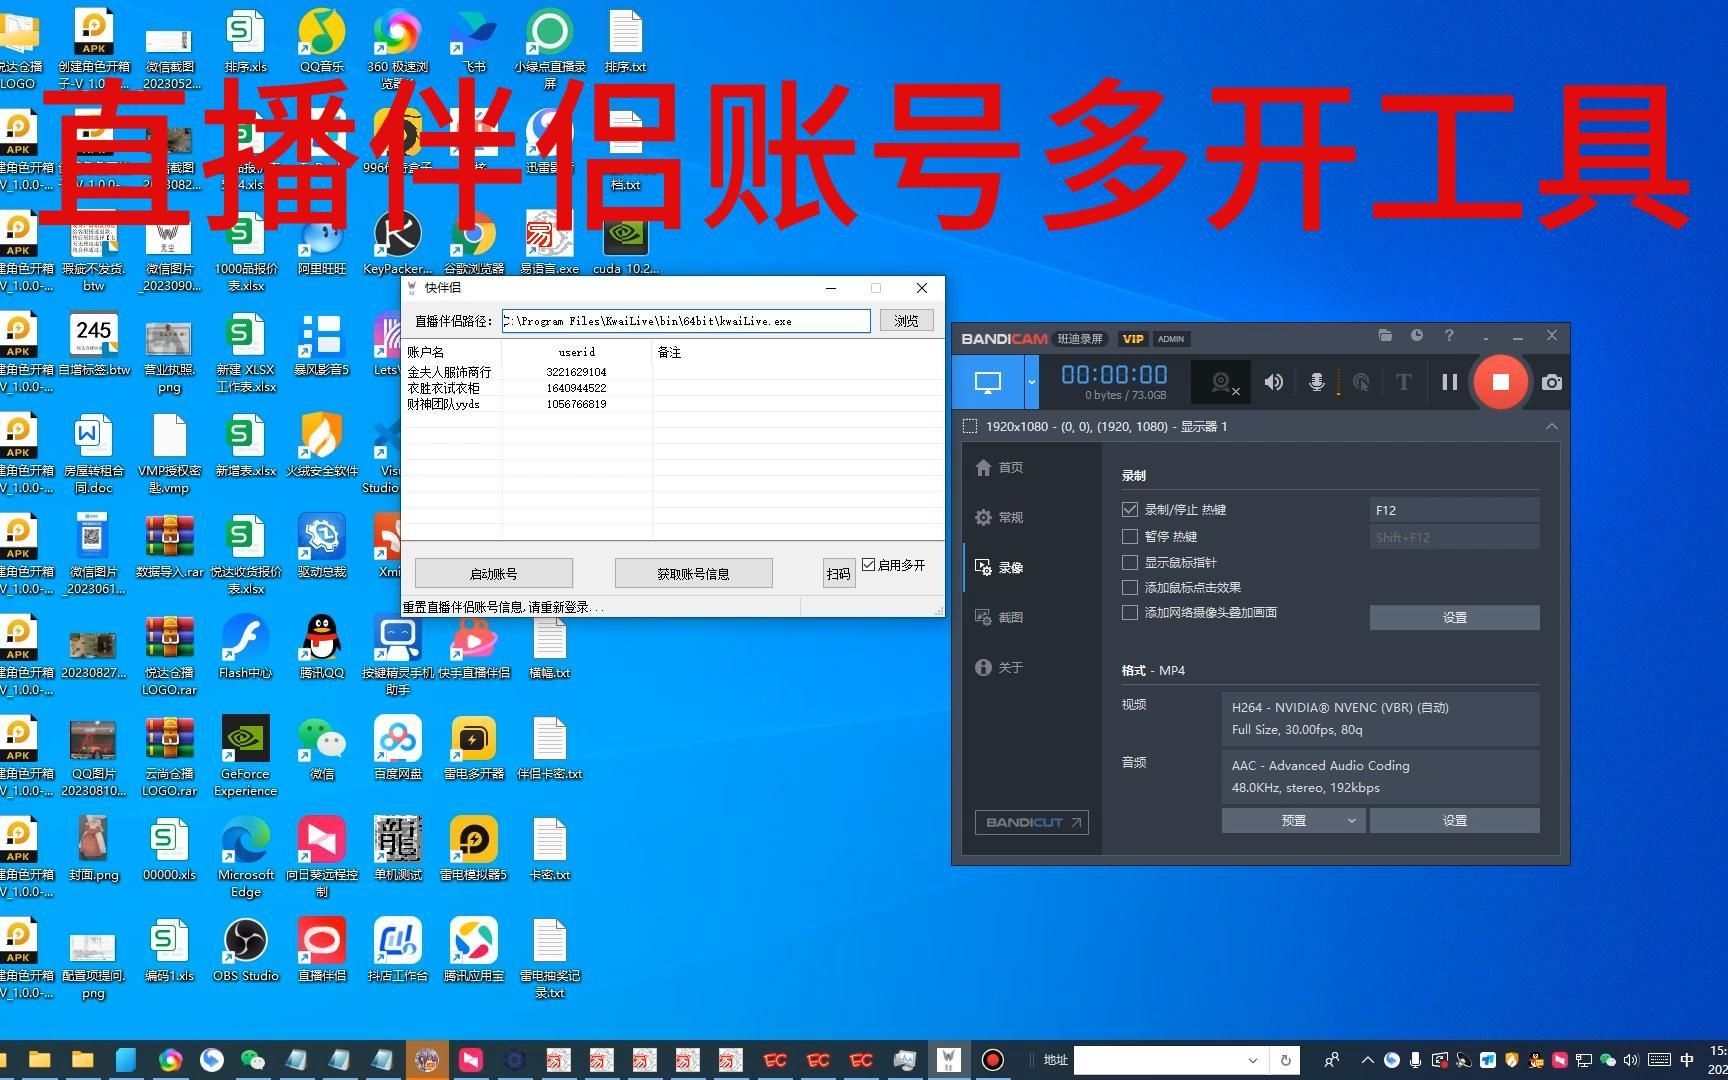This screenshot has height=1080, width=1728.
Task: Select the 录像 tab in Bandicam sidebar
Action: pyautogui.click(x=999, y=567)
